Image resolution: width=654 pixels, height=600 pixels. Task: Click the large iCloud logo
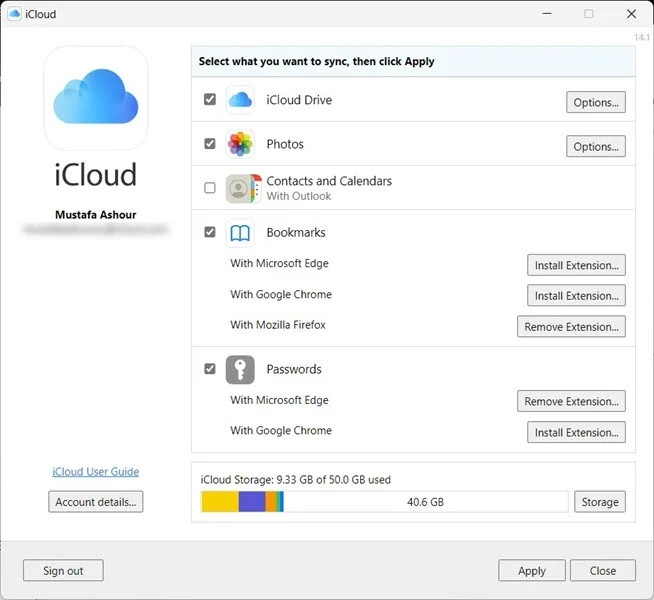pyautogui.click(x=96, y=98)
